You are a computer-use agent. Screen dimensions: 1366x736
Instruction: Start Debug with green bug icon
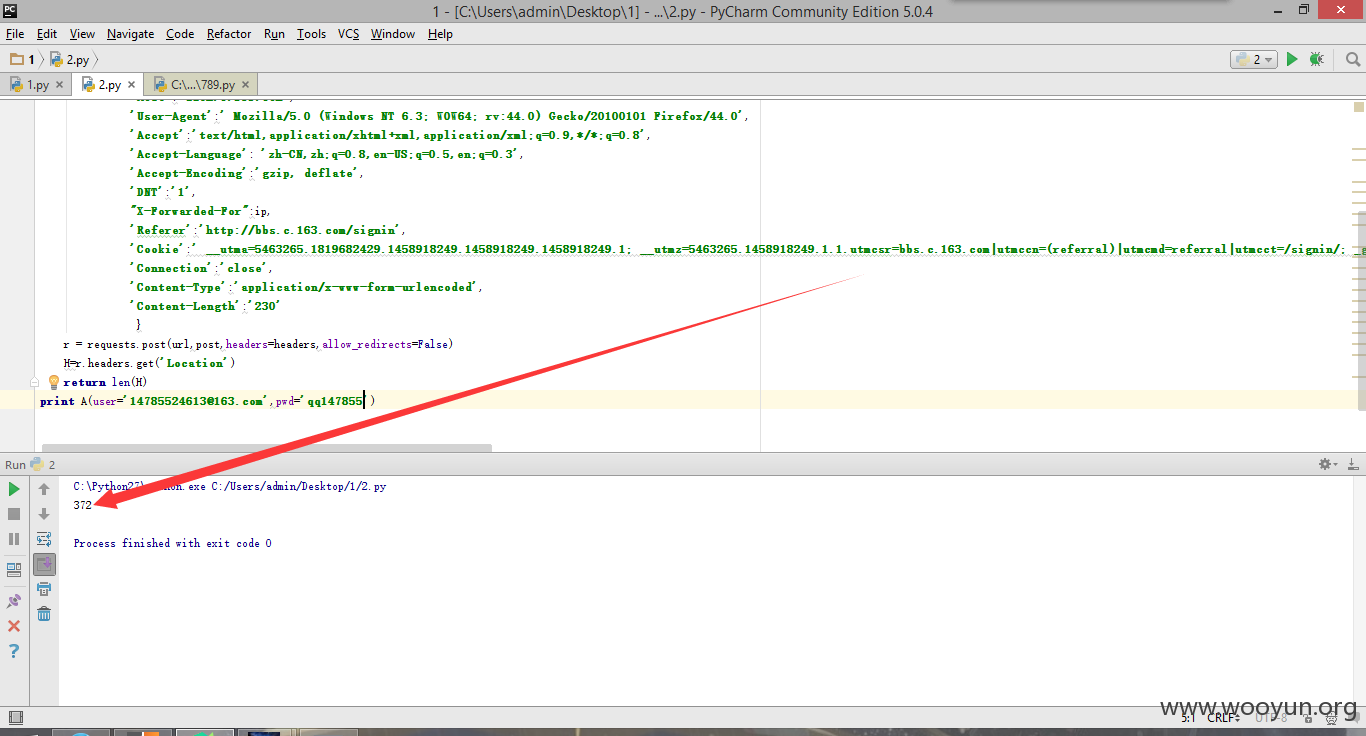[x=1316, y=59]
